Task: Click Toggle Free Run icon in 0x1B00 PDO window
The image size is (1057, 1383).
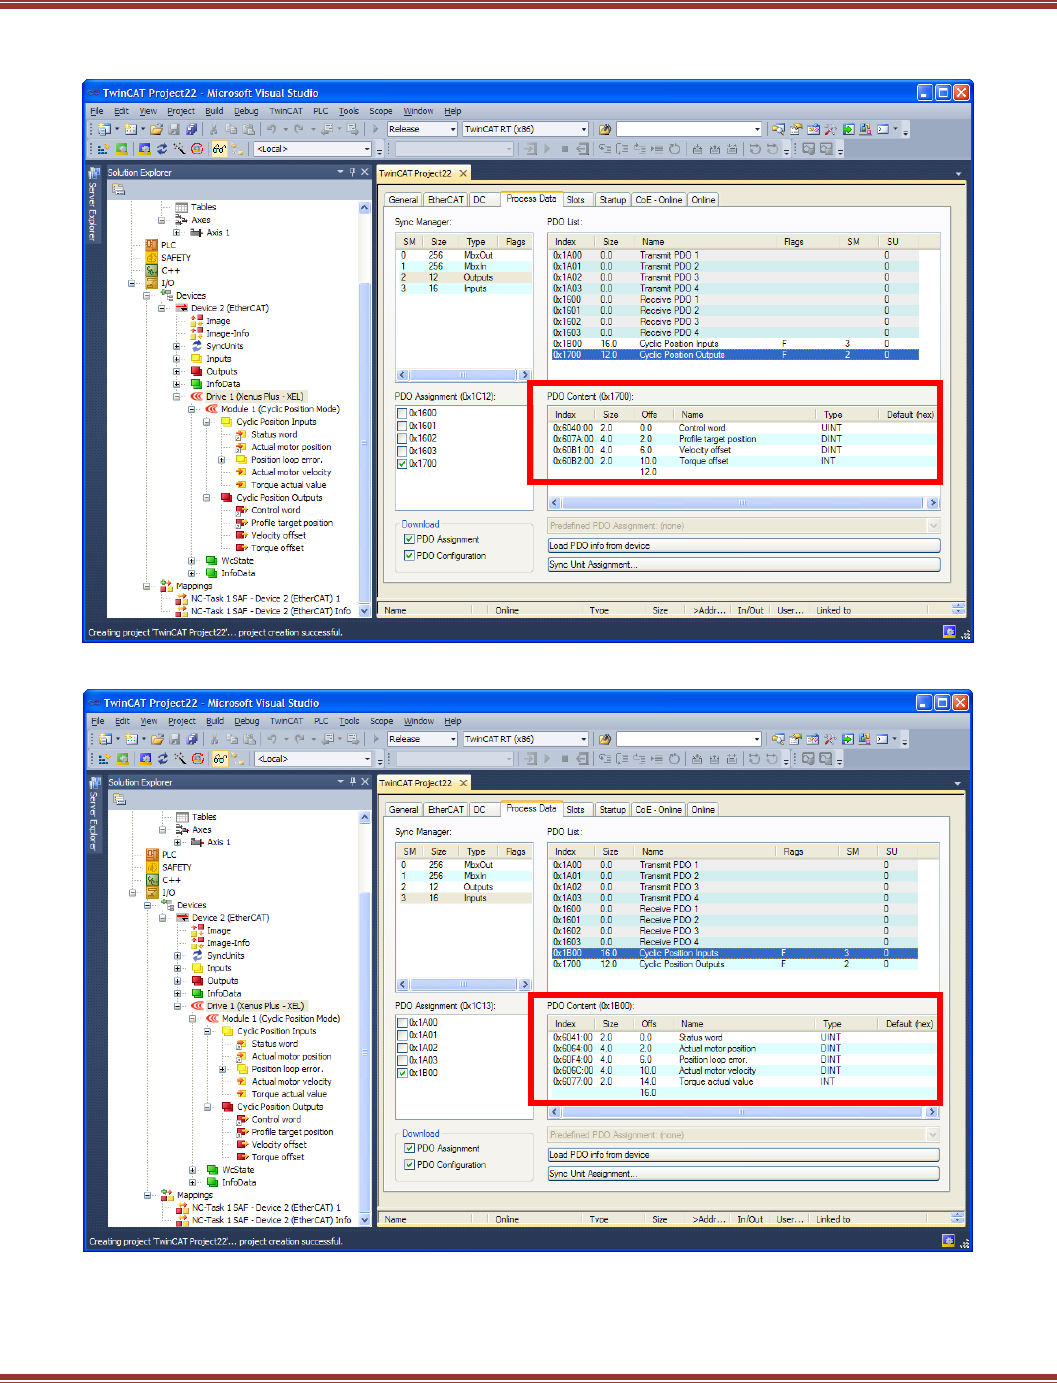Action: 198,759
